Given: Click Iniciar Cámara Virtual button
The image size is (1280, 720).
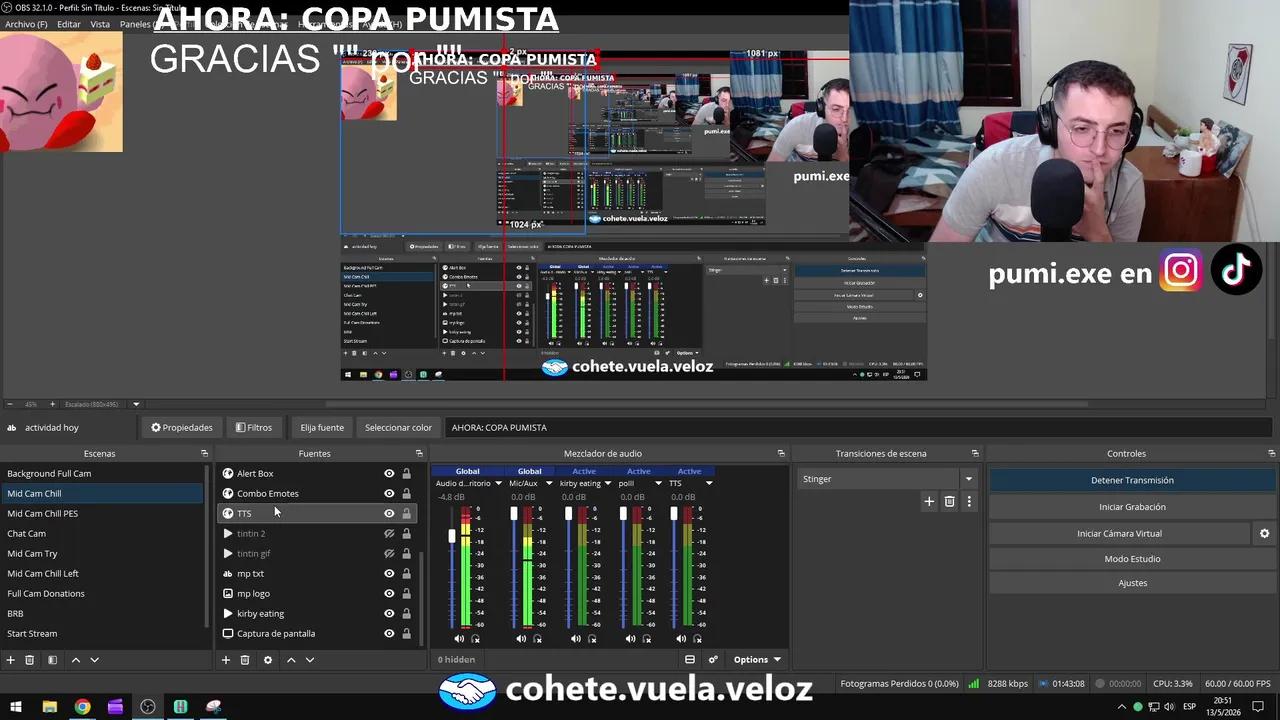Looking at the screenshot, I should click(1119, 534).
